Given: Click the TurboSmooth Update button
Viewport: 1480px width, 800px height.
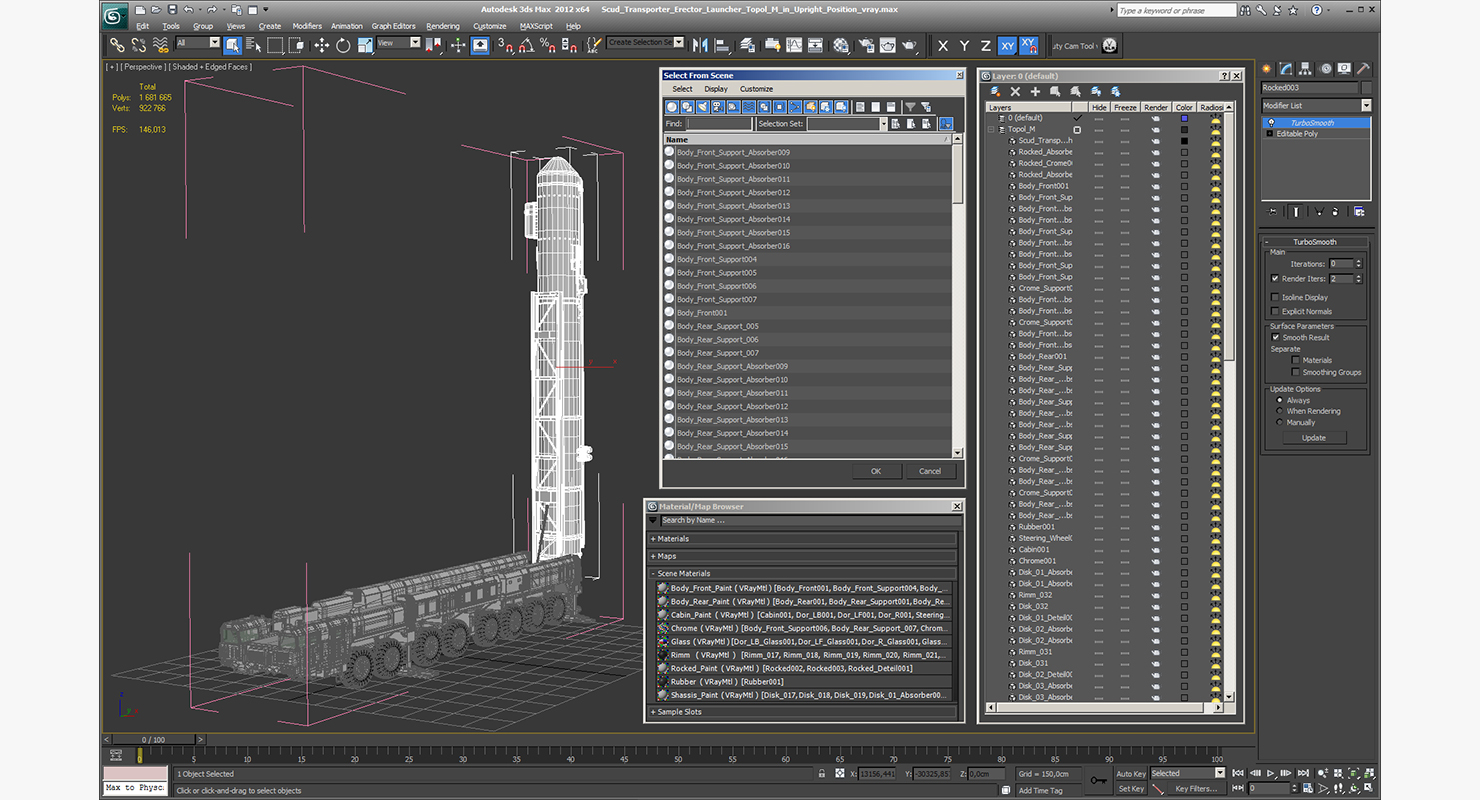Looking at the screenshot, I should [x=1314, y=437].
